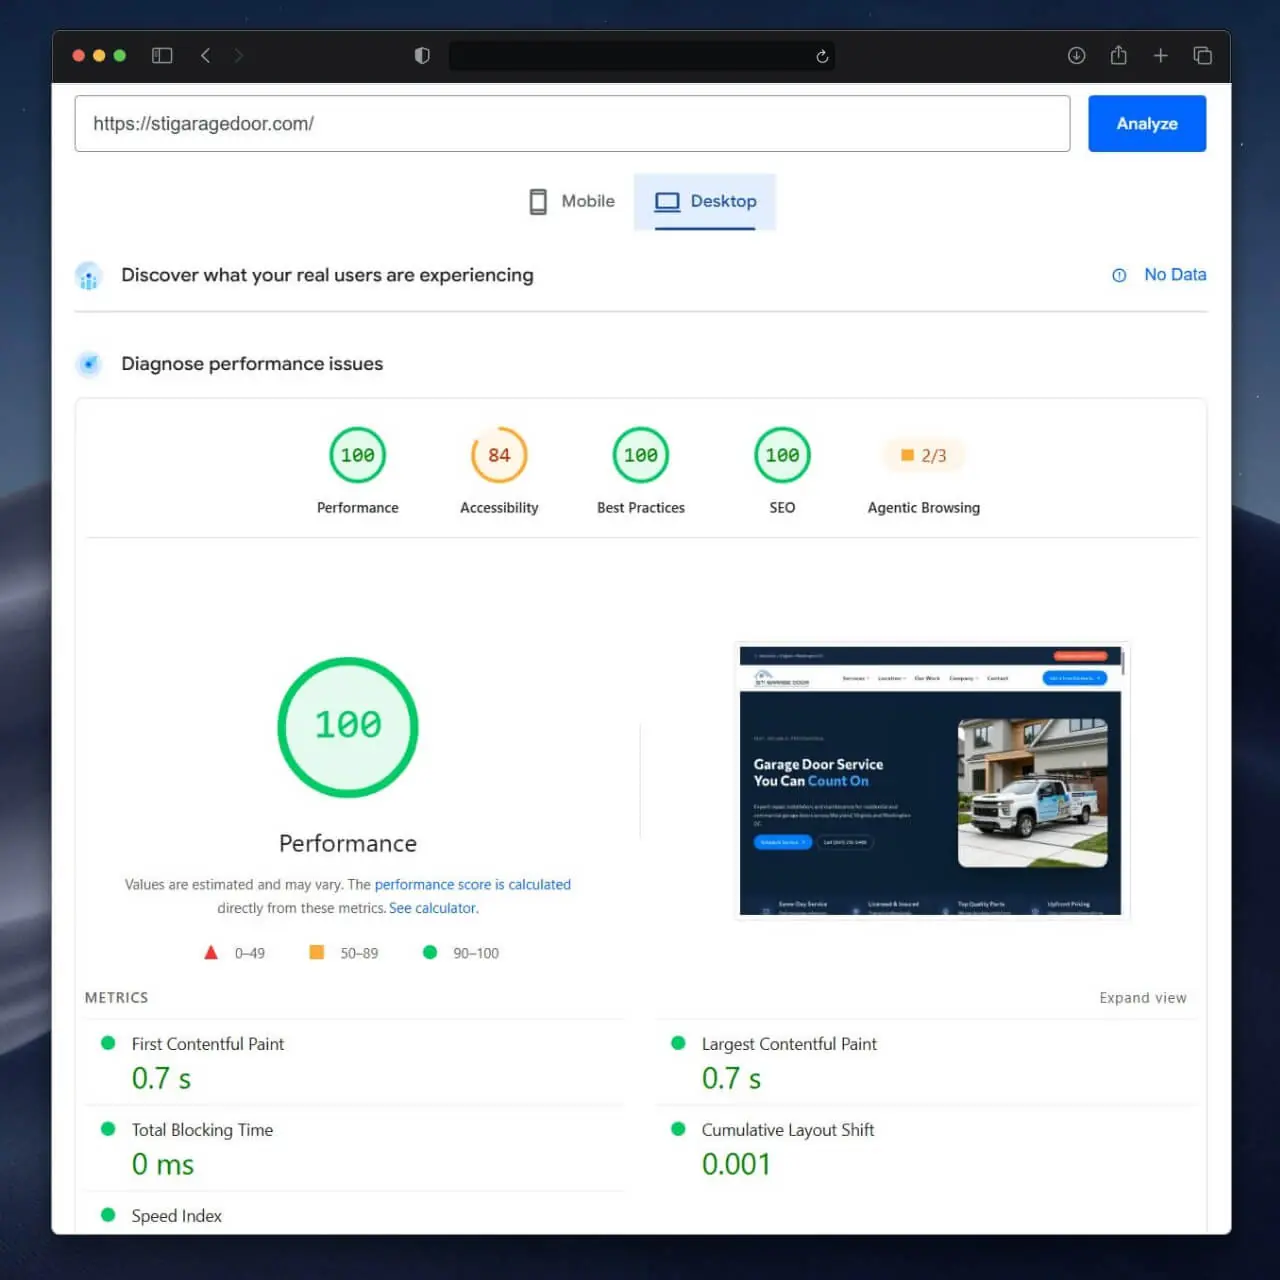Click the Diagnose performance issues heading
Screen dimensions: 1280x1280
click(x=252, y=364)
